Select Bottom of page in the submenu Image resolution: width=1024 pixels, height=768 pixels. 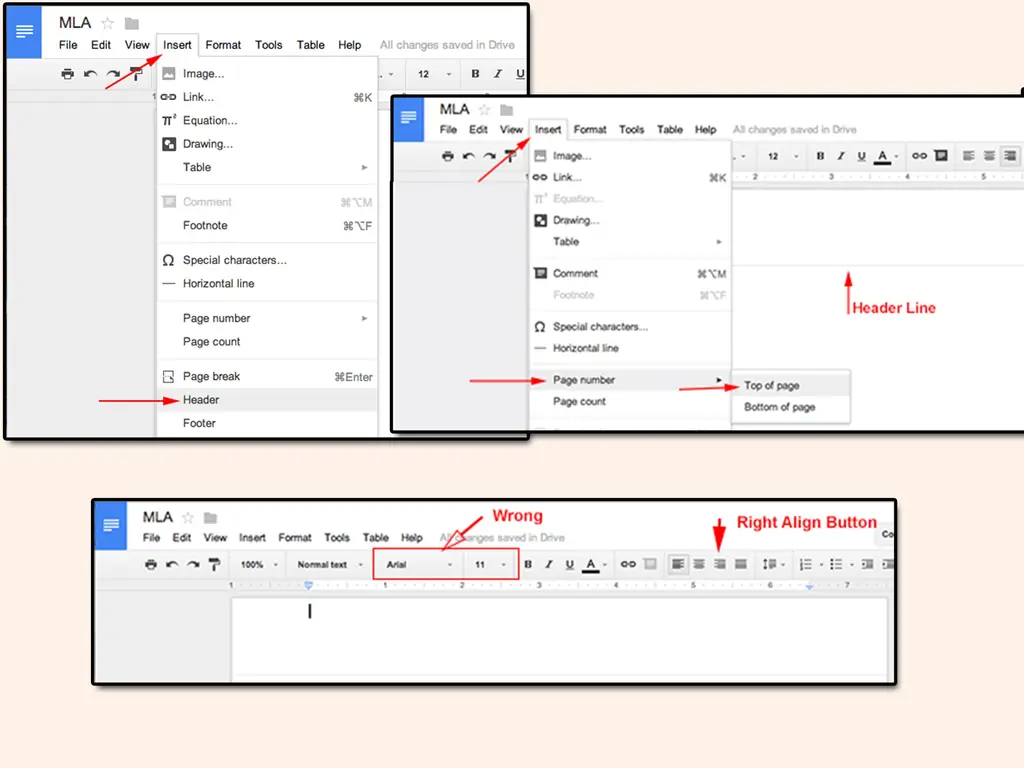(x=780, y=408)
